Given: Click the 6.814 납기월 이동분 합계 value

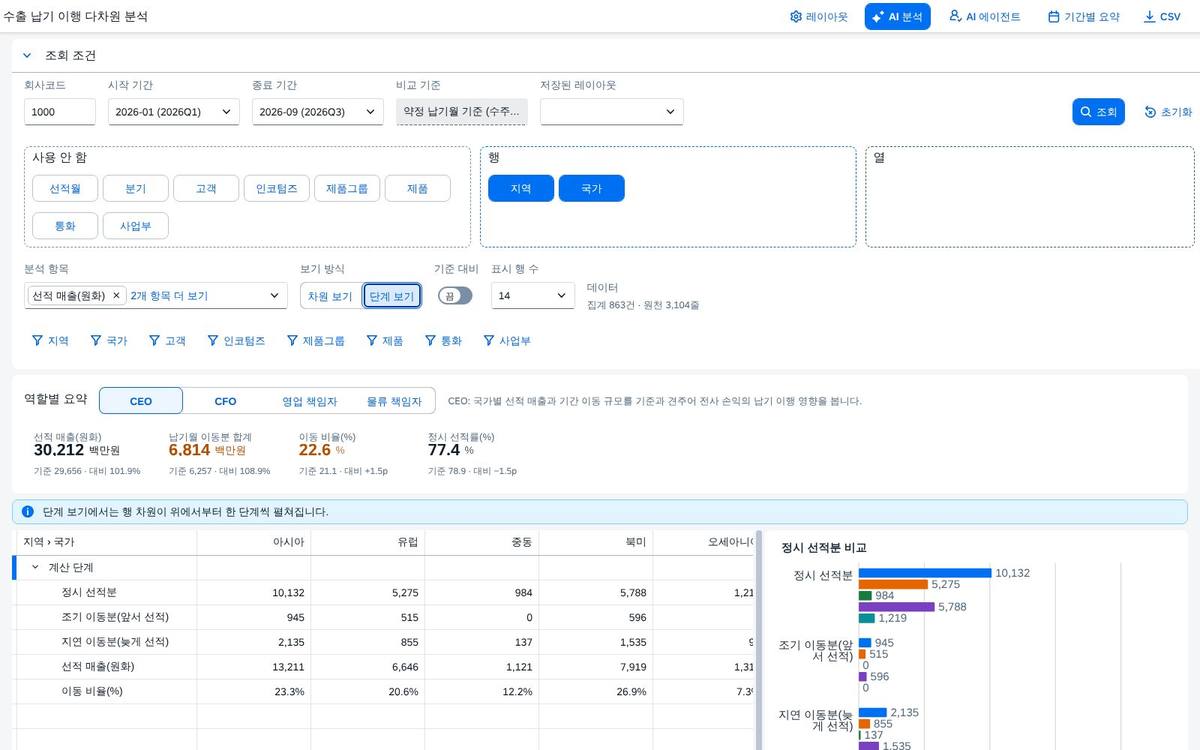Looking at the screenshot, I should [x=190, y=450].
